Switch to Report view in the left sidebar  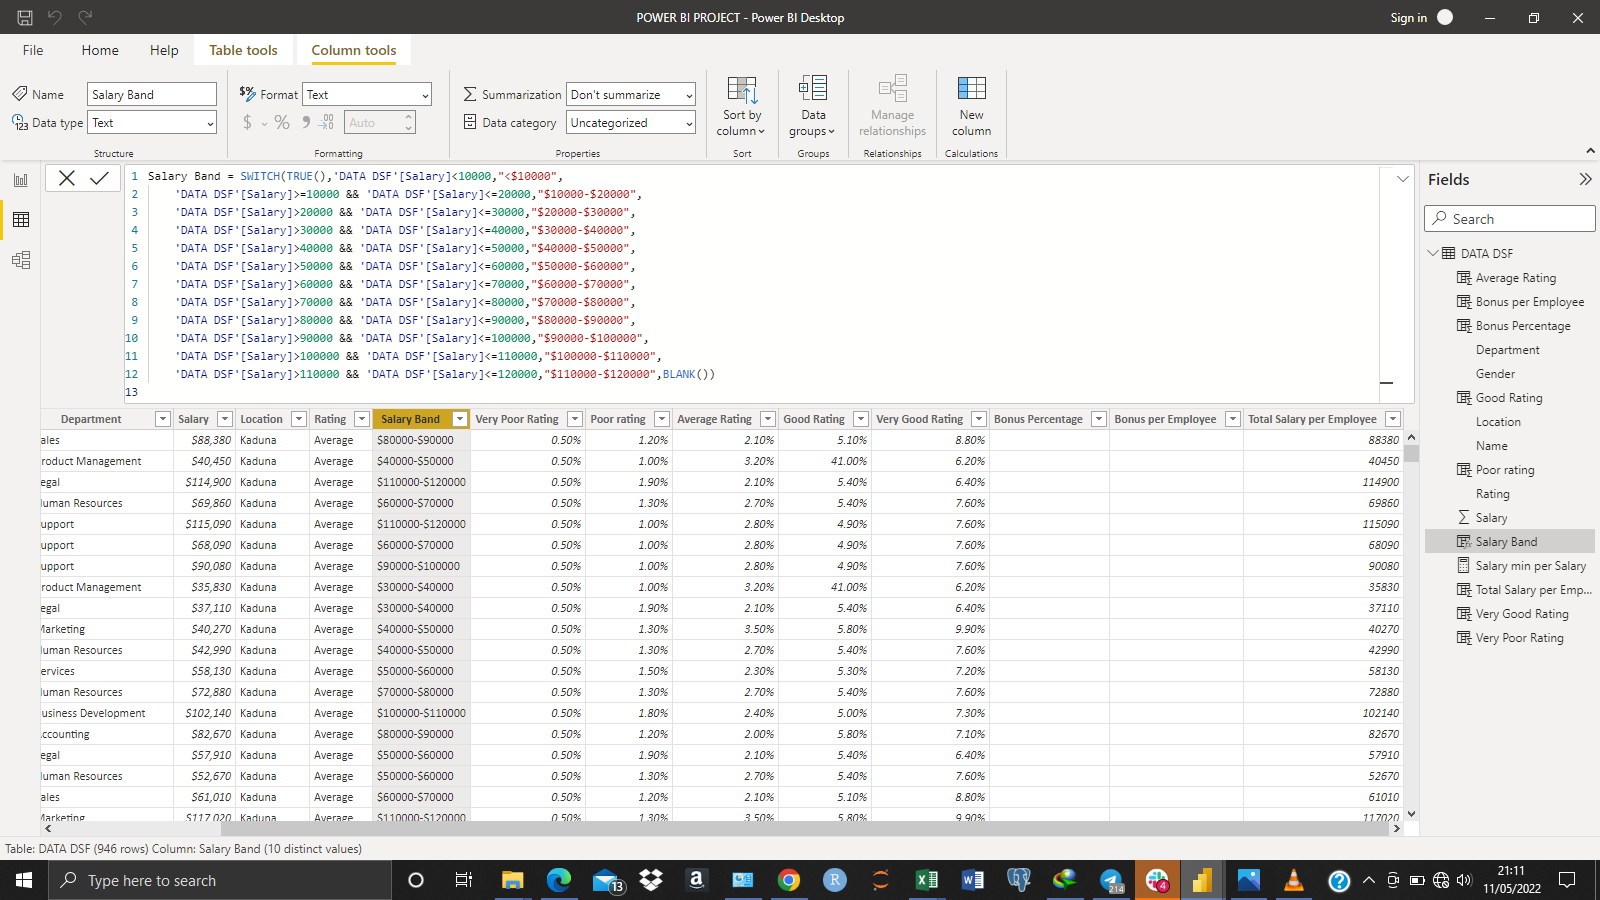[x=21, y=180]
